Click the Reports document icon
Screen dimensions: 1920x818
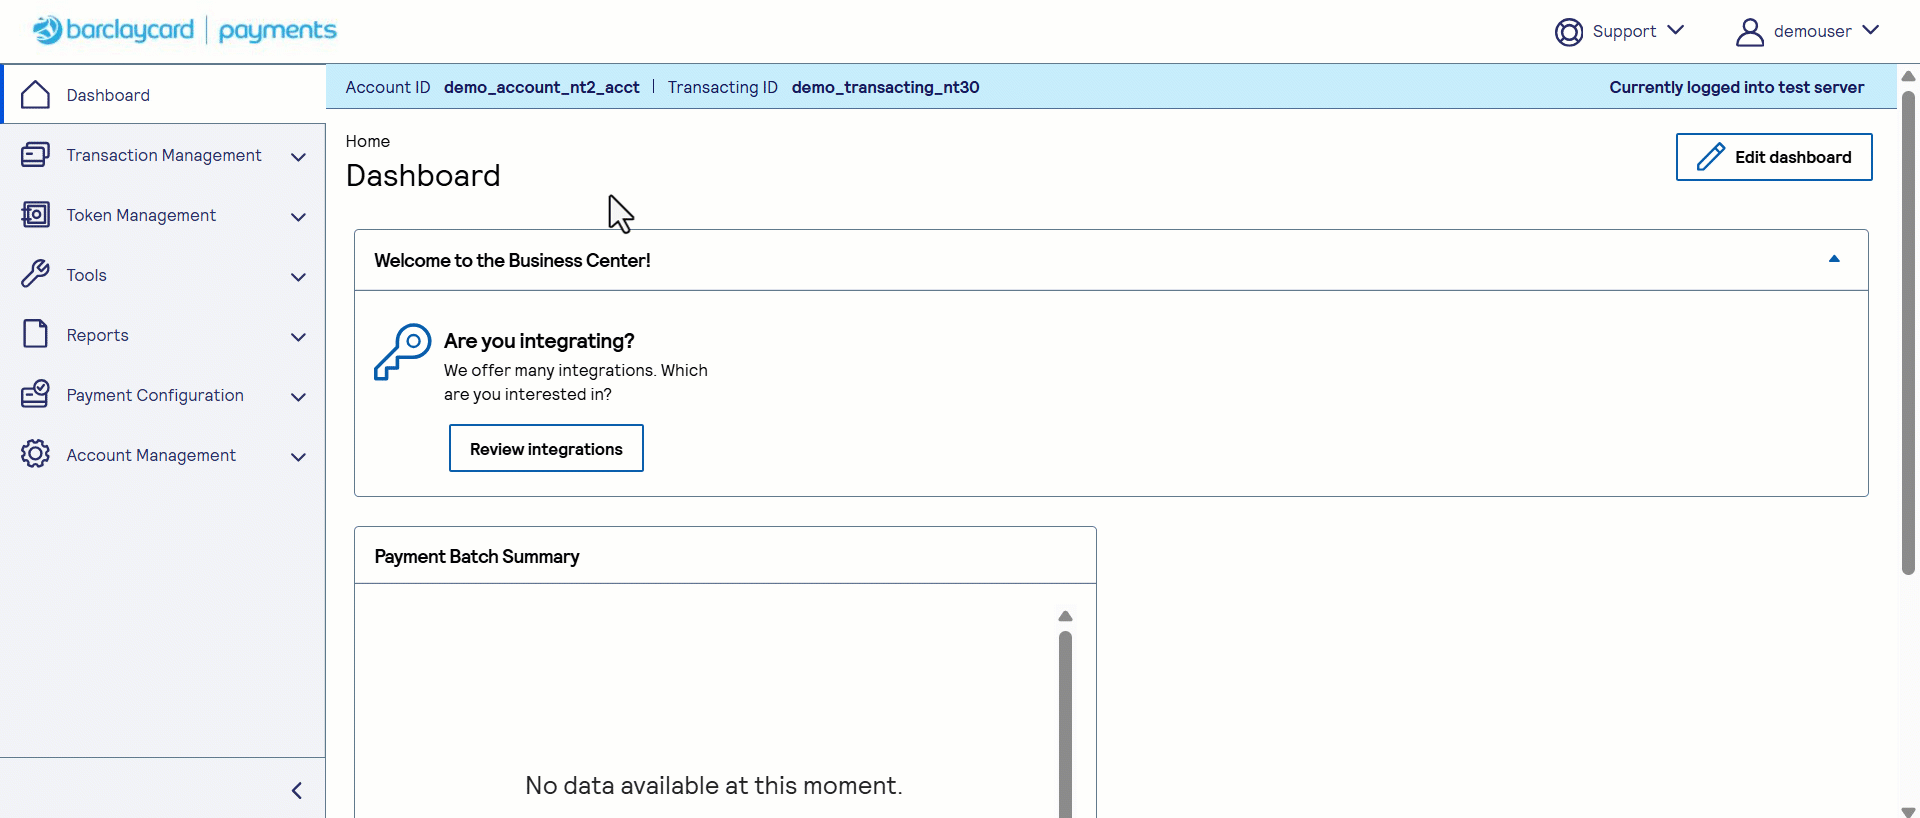click(35, 335)
